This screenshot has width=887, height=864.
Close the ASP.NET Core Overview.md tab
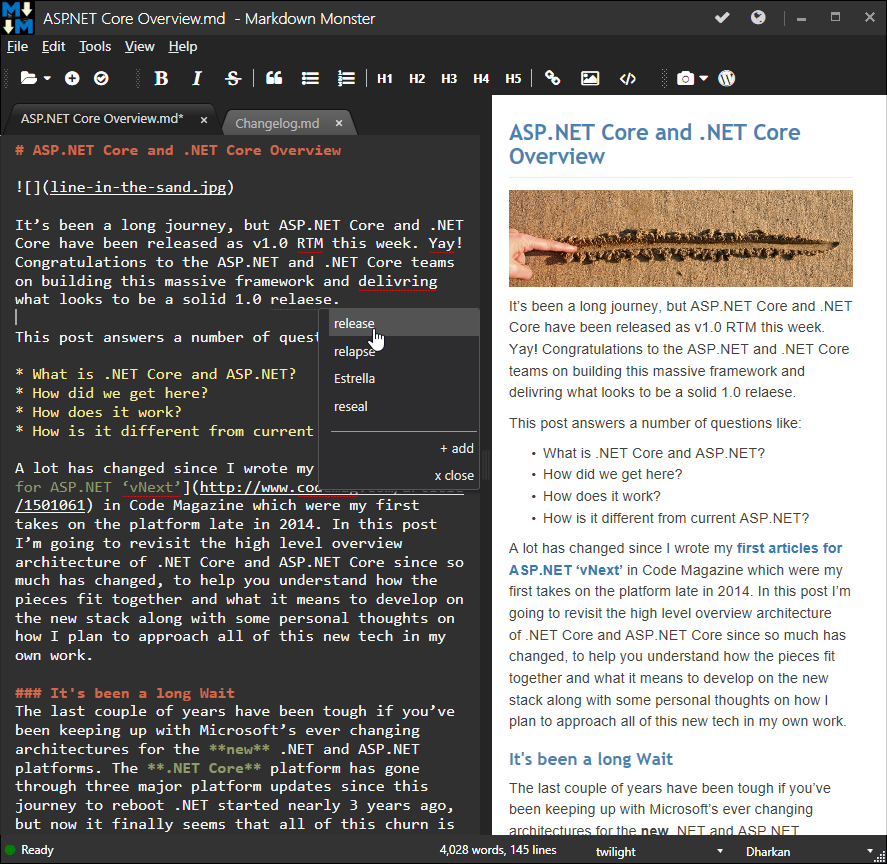point(204,120)
